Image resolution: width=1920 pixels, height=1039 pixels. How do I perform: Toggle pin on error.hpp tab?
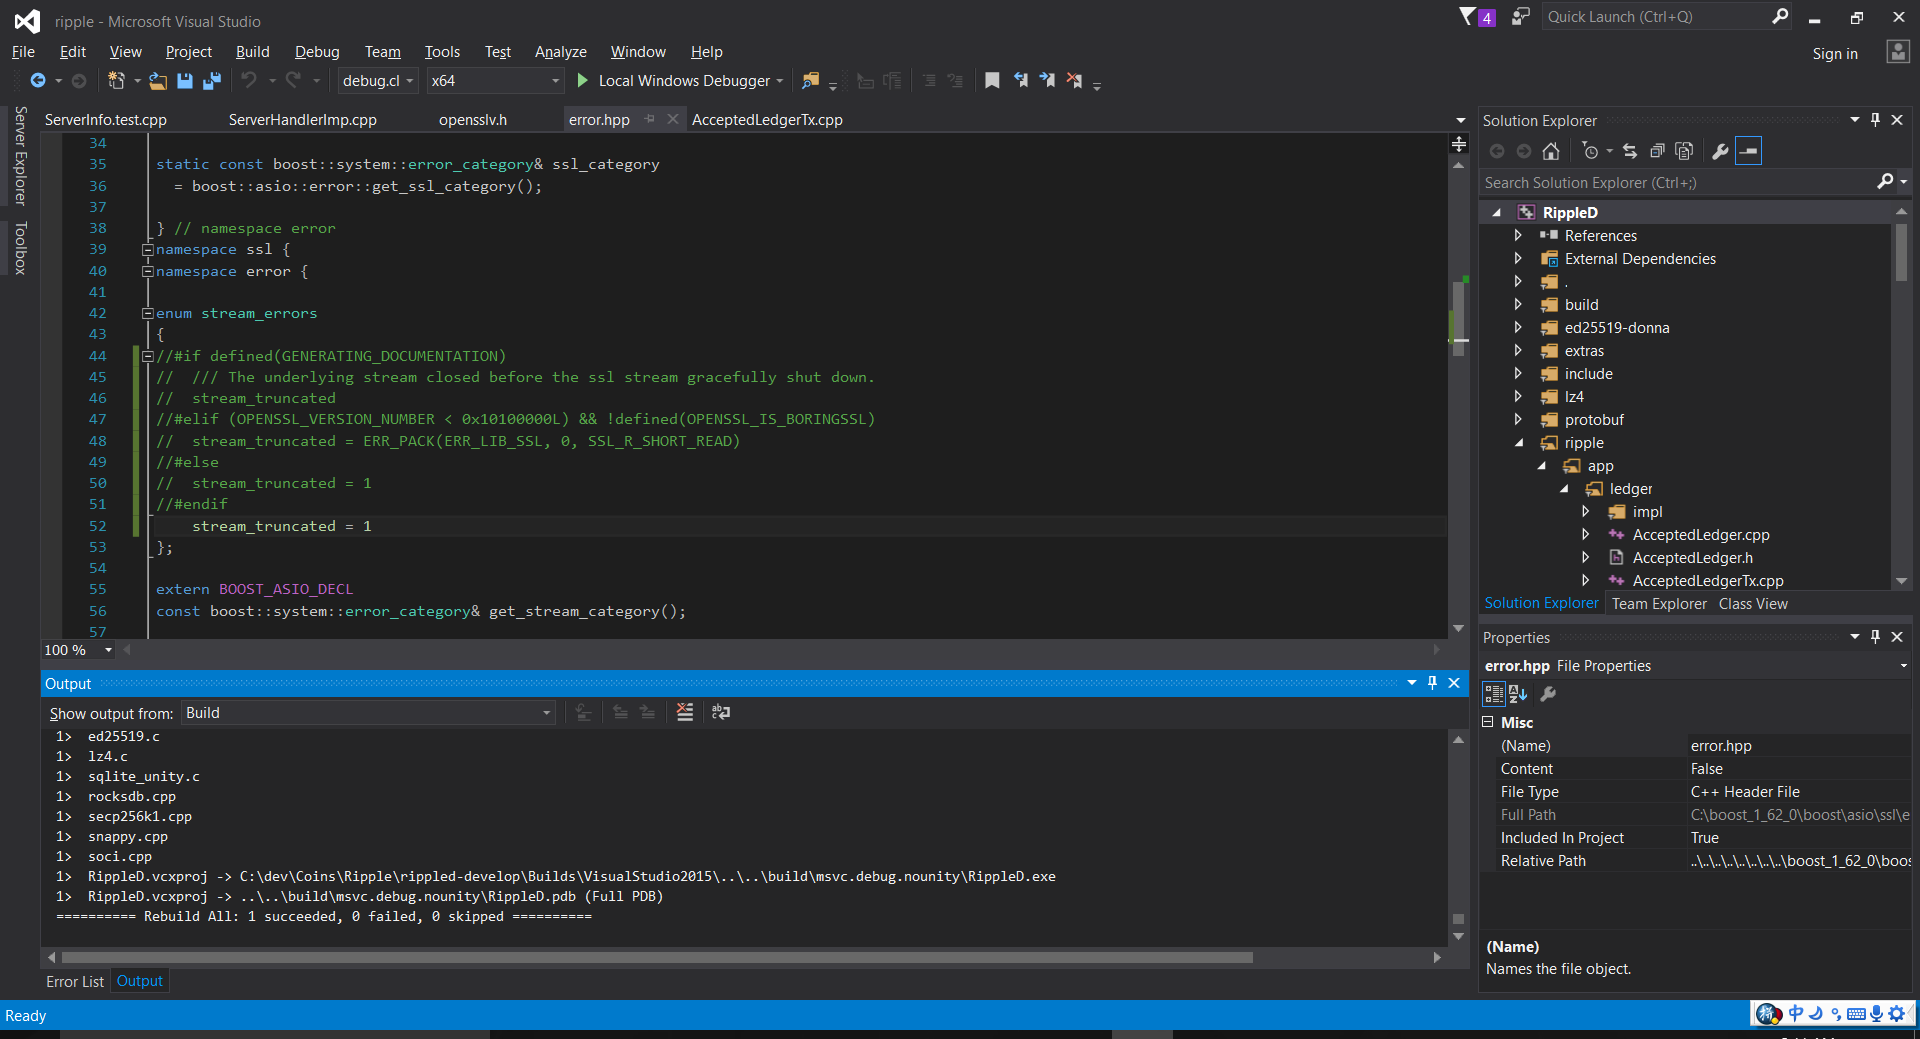(x=650, y=119)
